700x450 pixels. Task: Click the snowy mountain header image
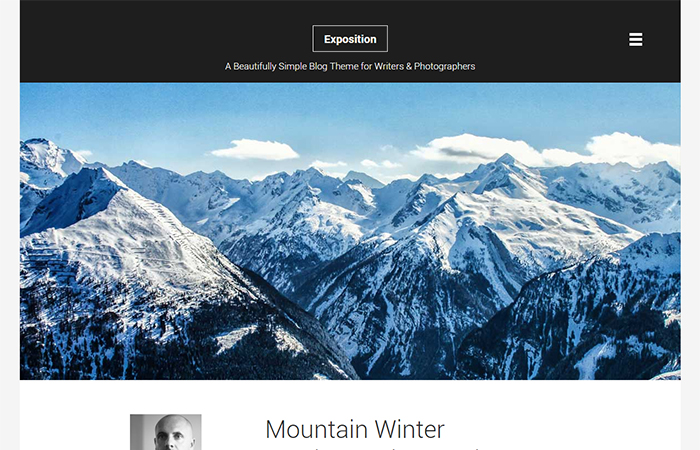(x=350, y=231)
